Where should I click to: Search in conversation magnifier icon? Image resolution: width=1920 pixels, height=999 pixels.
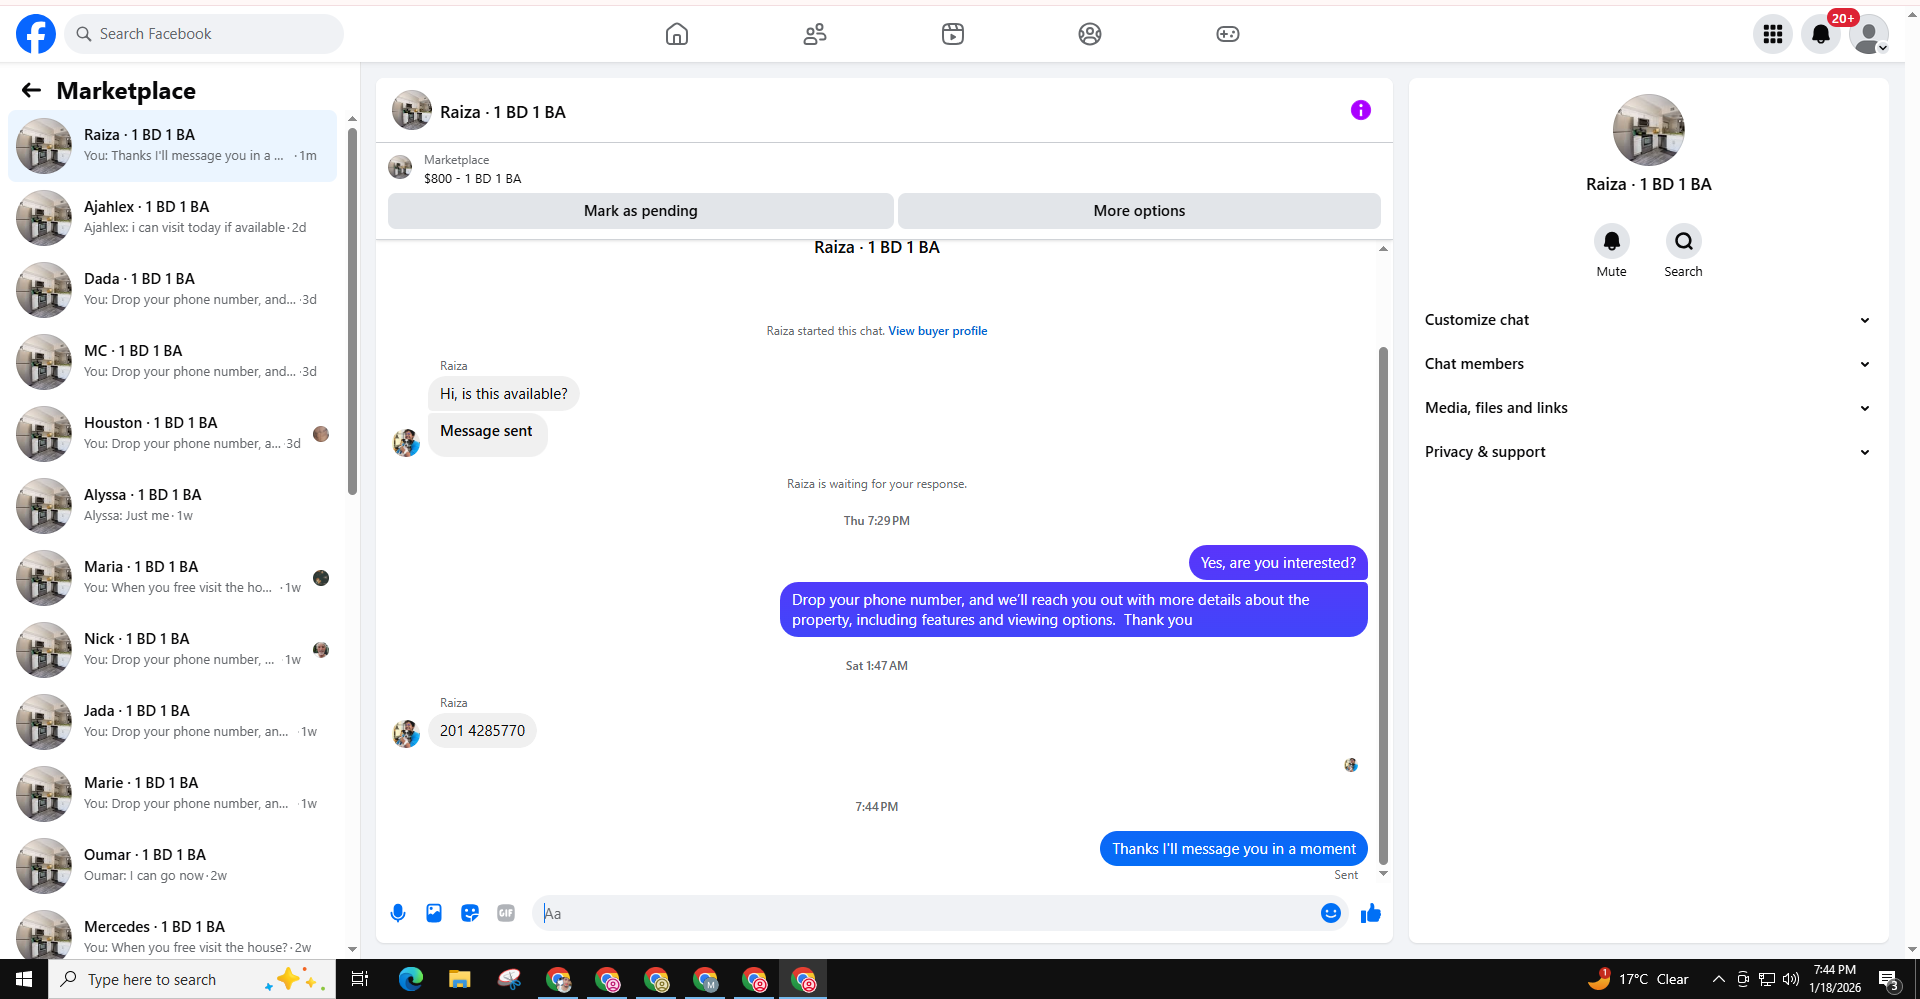pyautogui.click(x=1684, y=241)
